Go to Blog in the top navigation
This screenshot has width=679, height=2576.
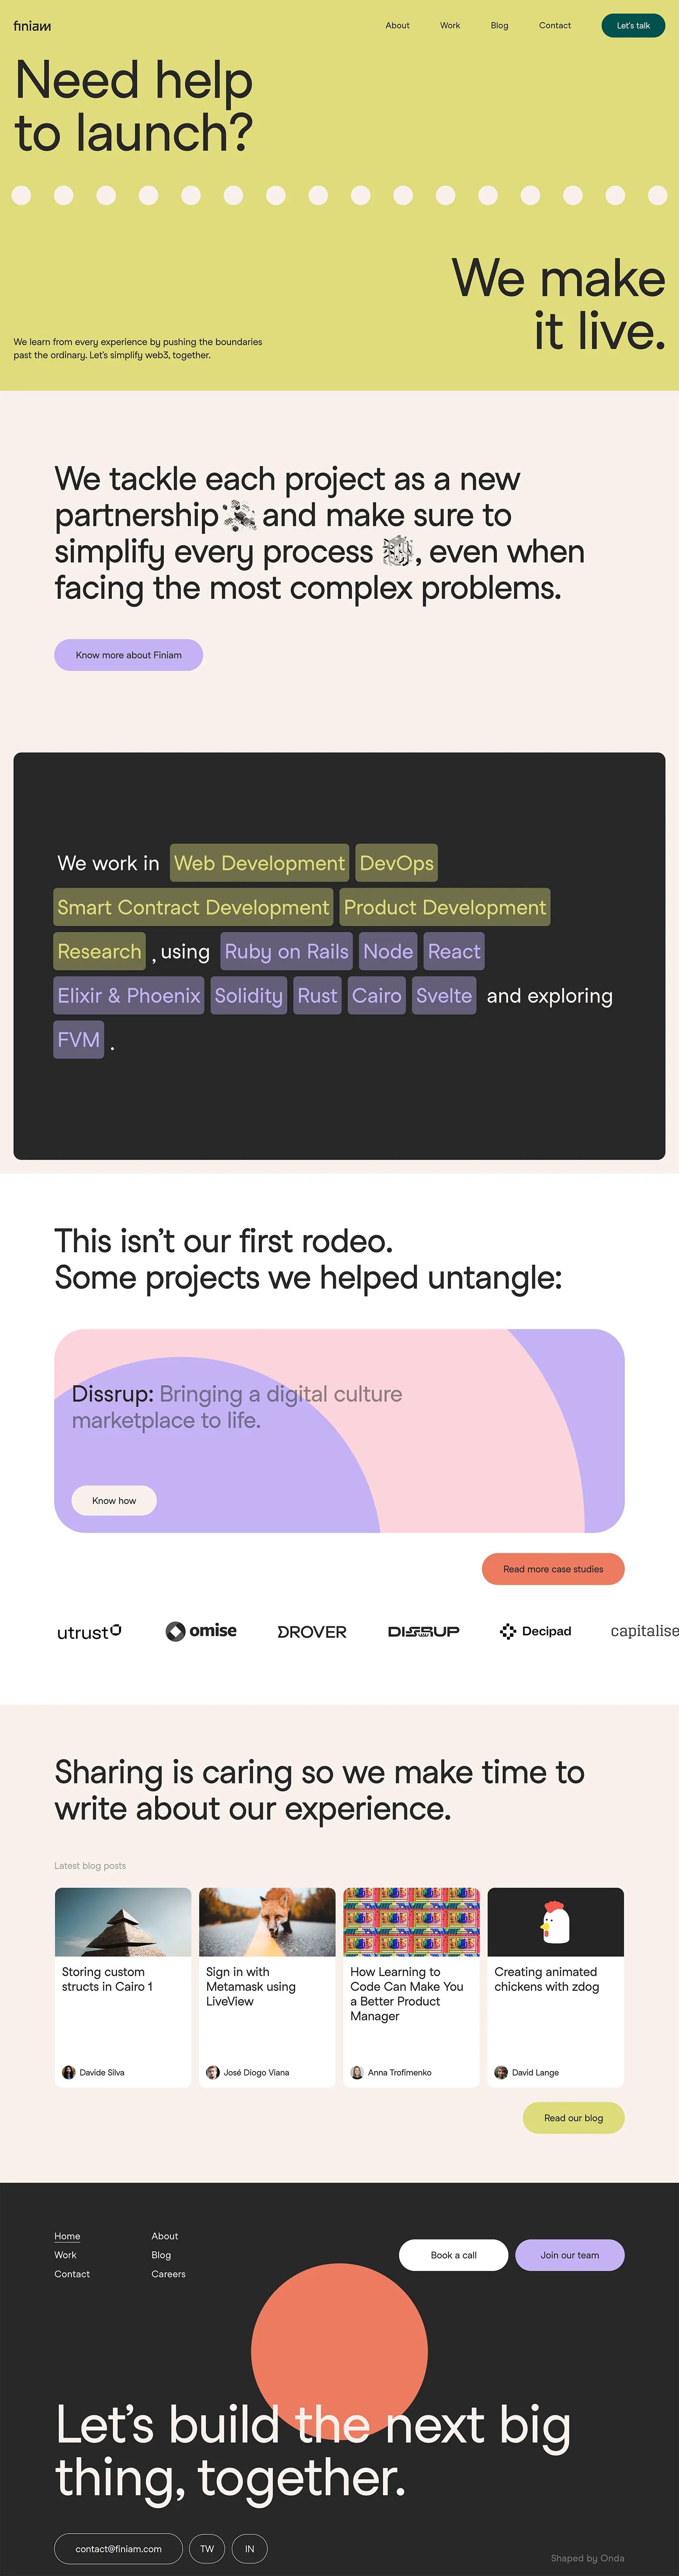click(499, 25)
